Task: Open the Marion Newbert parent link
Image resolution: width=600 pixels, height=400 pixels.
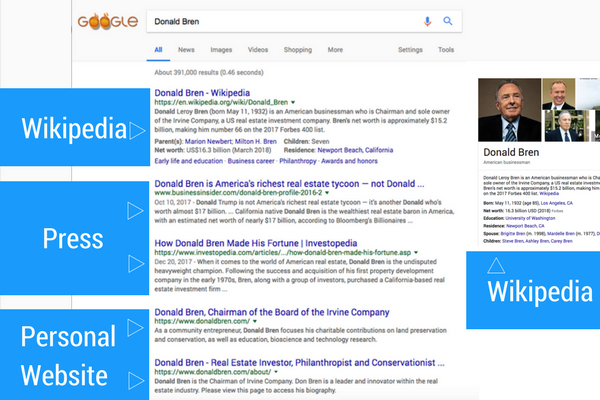Action: tap(209, 141)
